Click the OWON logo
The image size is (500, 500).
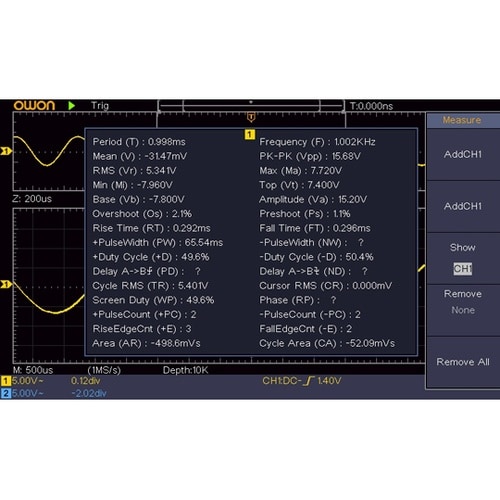(x=34, y=106)
